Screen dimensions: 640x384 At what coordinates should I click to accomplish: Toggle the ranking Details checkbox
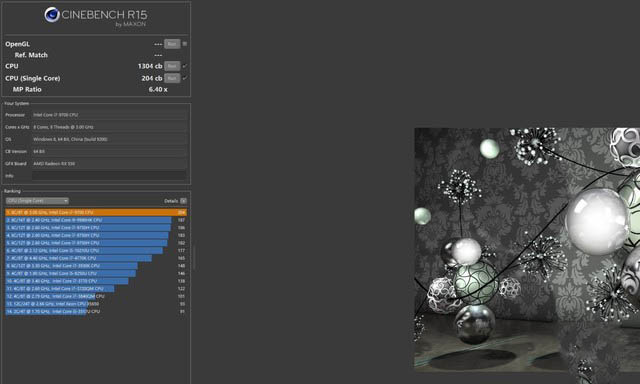click(x=183, y=201)
